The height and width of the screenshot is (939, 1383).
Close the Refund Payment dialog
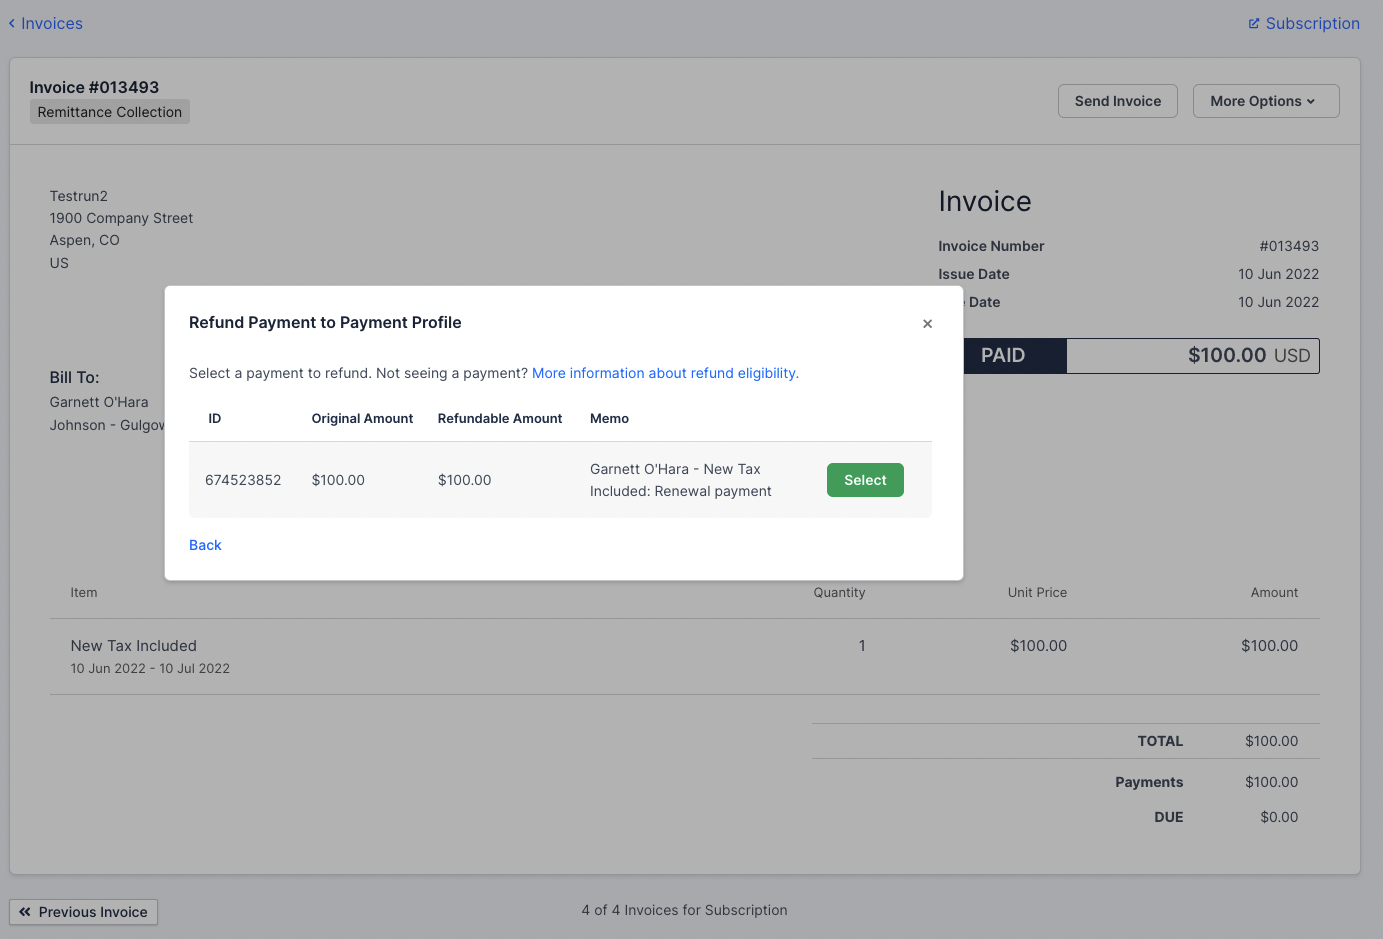point(927,323)
